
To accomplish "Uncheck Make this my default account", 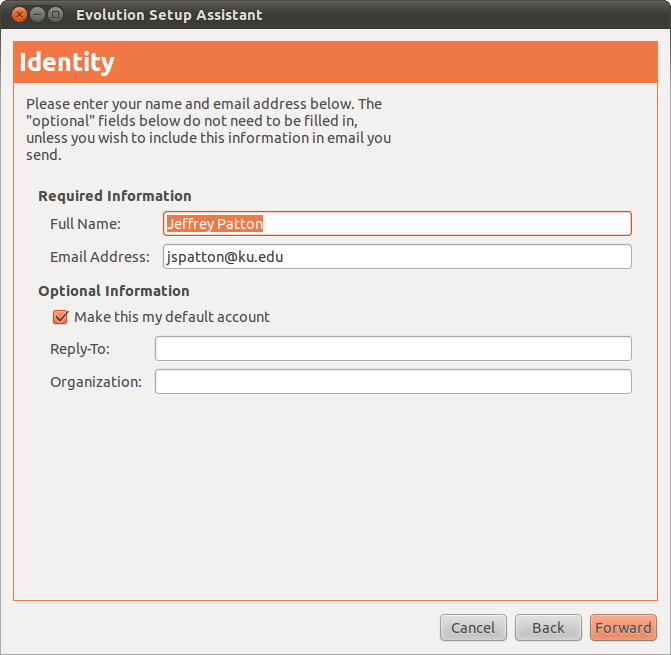I will [x=60, y=317].
